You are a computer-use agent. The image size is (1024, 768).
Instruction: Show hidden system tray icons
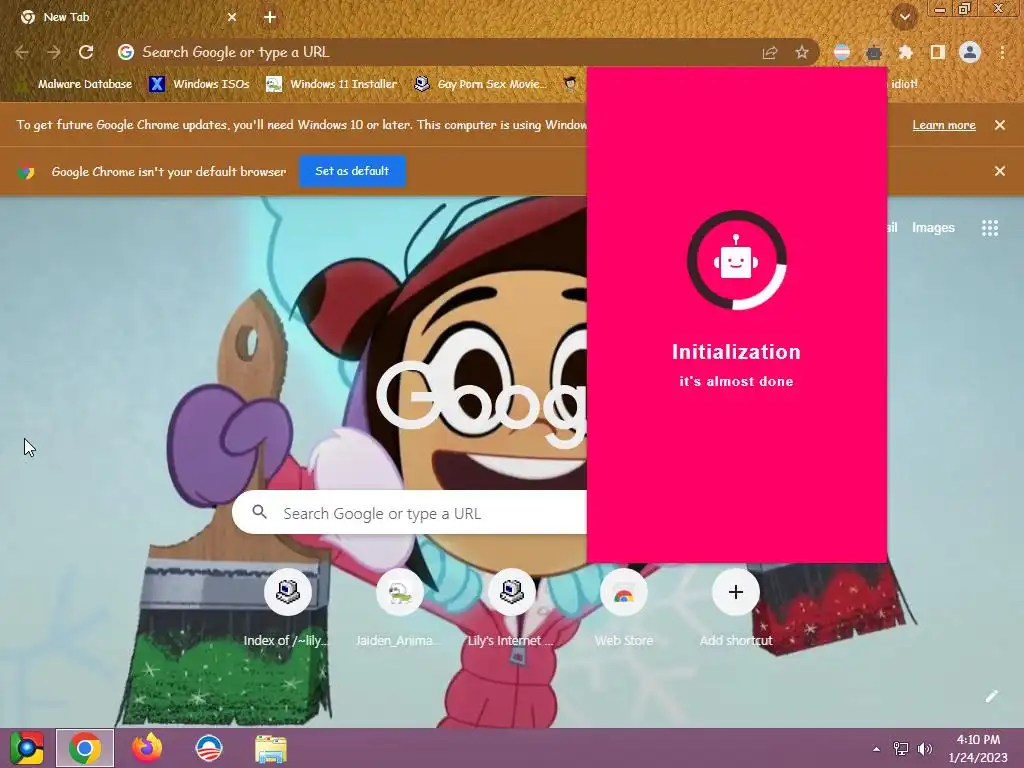876,749
